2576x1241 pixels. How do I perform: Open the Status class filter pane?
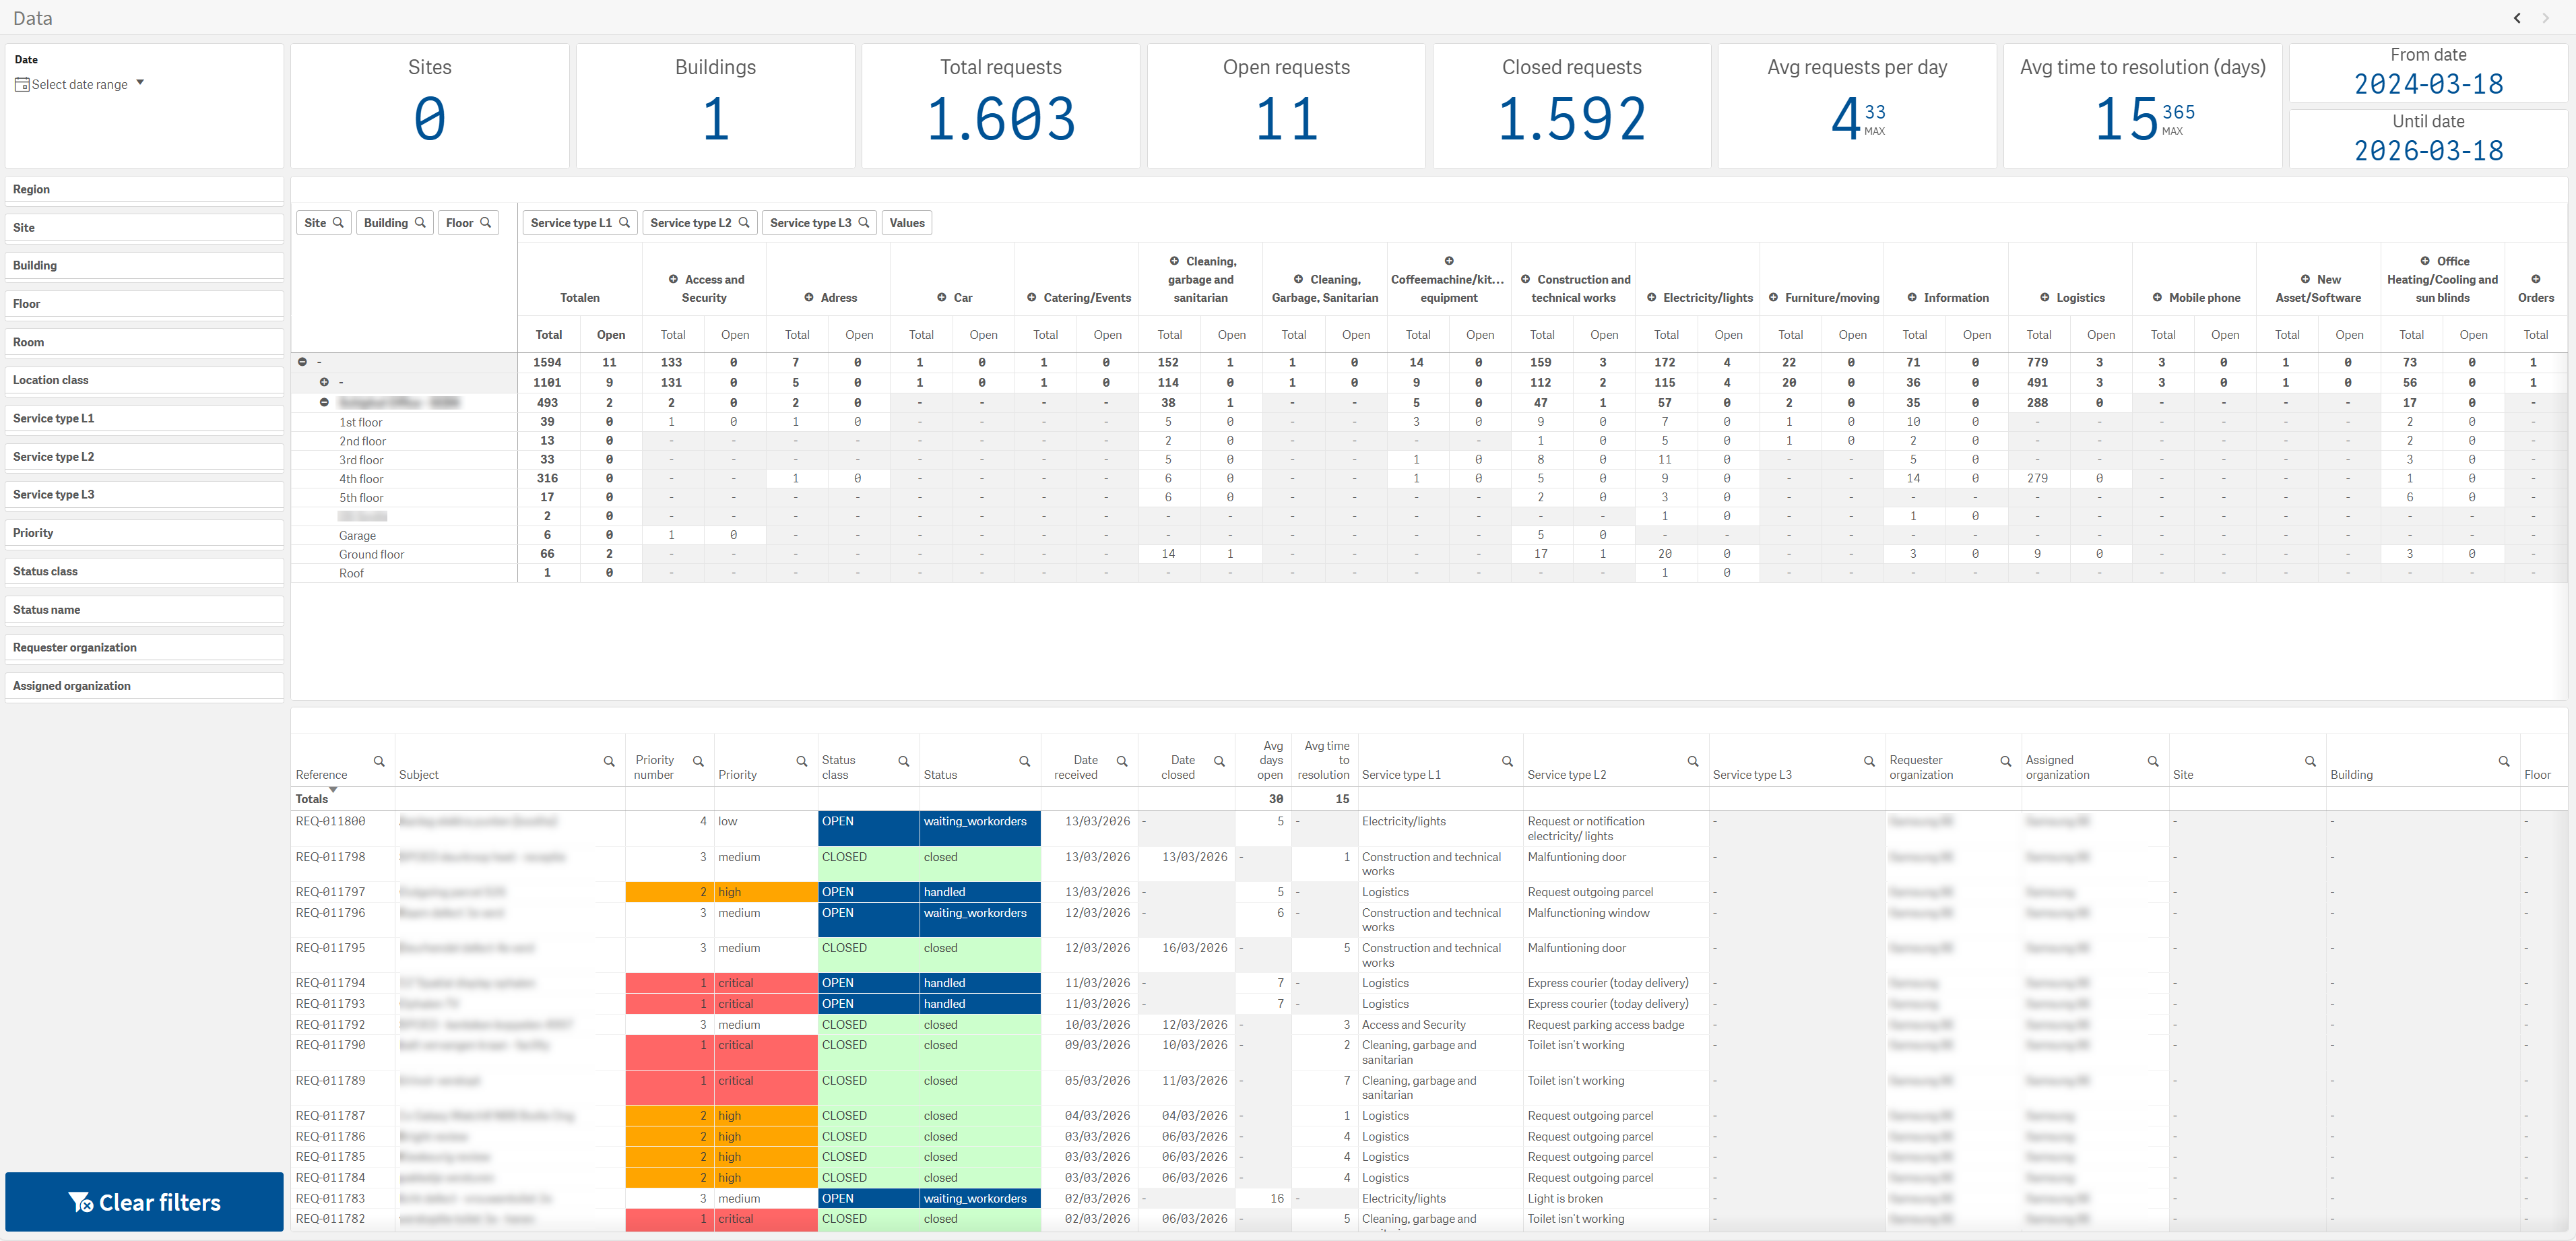tap(144, 572)
